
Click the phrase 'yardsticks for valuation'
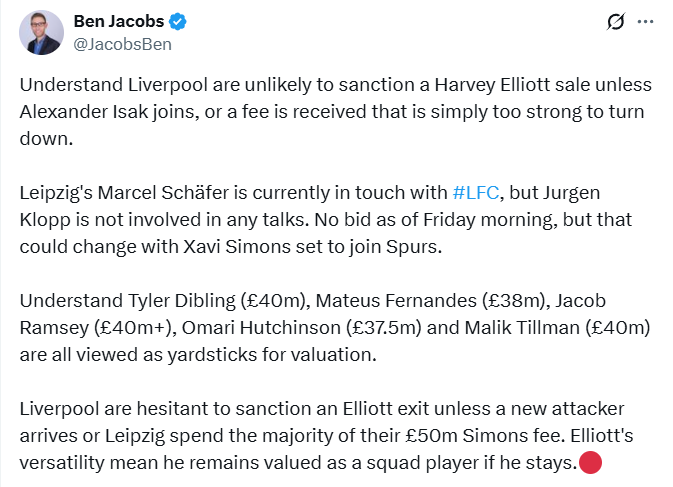pyautogui.click(x=272, y=355)
